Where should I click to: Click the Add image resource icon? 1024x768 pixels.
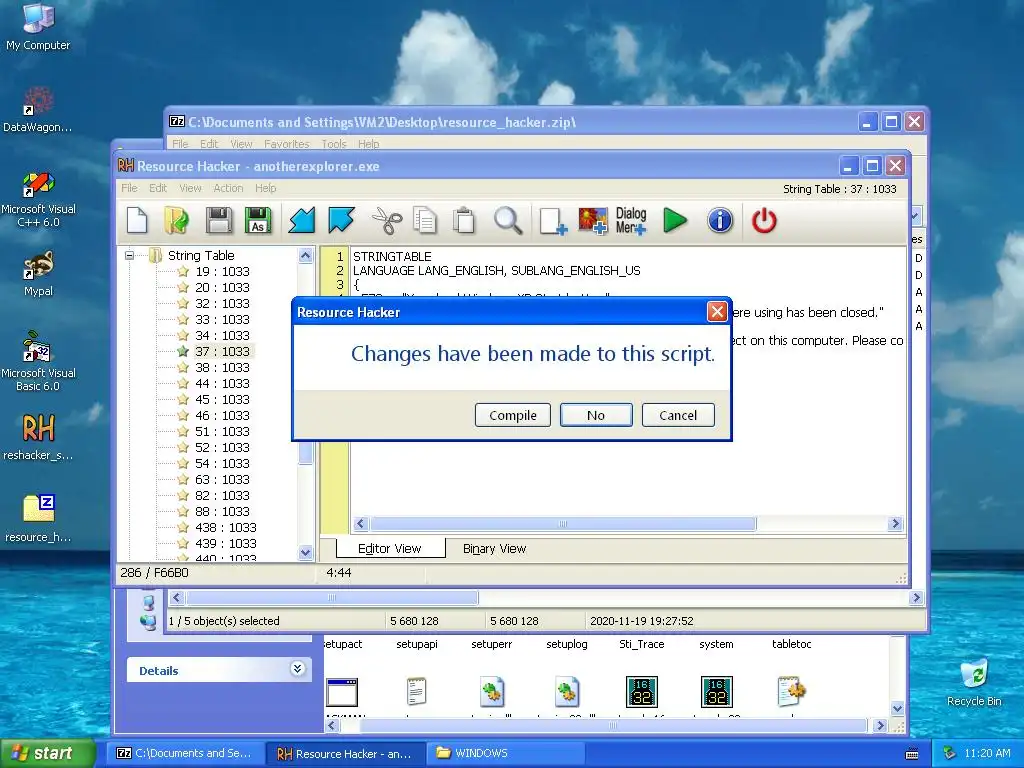click(x=592, y=221)
